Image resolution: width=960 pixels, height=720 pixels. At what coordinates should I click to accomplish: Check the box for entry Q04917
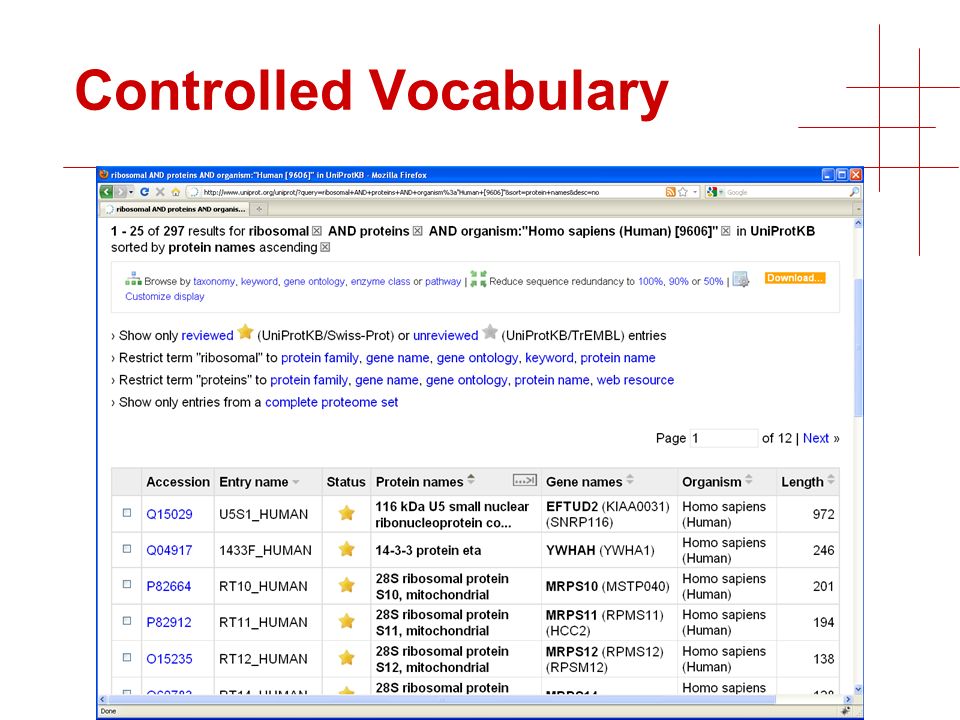[127, 549]
